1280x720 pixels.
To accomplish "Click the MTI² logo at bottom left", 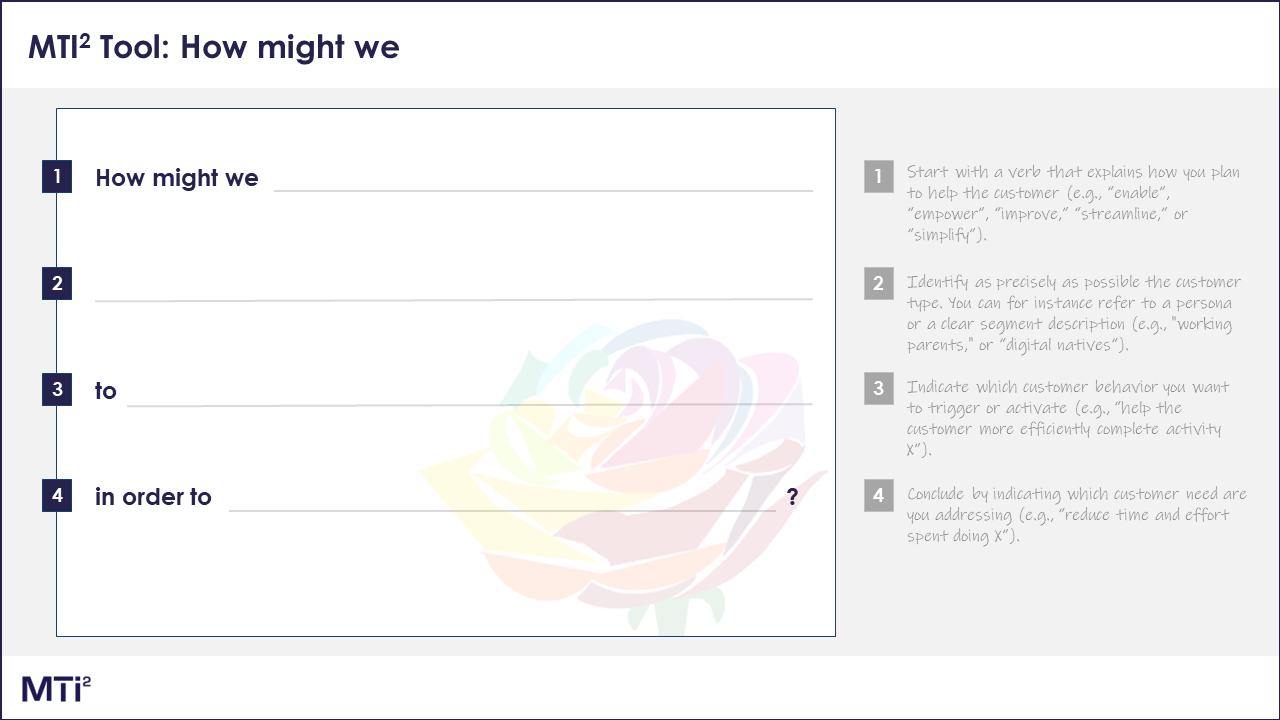I will point(57,688).
